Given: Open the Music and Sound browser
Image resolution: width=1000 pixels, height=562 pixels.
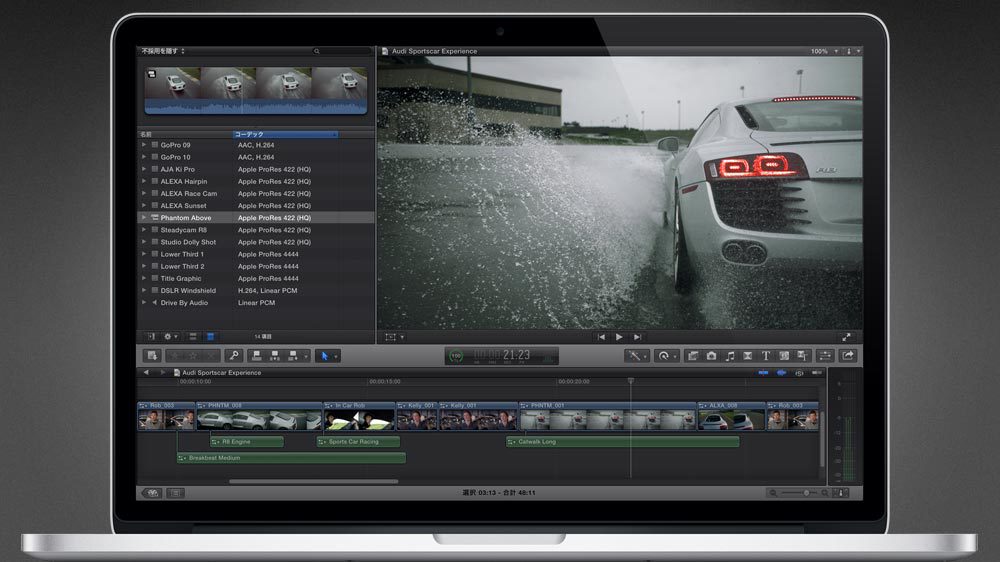Looking at the screenshot, I should click(730, 356).
